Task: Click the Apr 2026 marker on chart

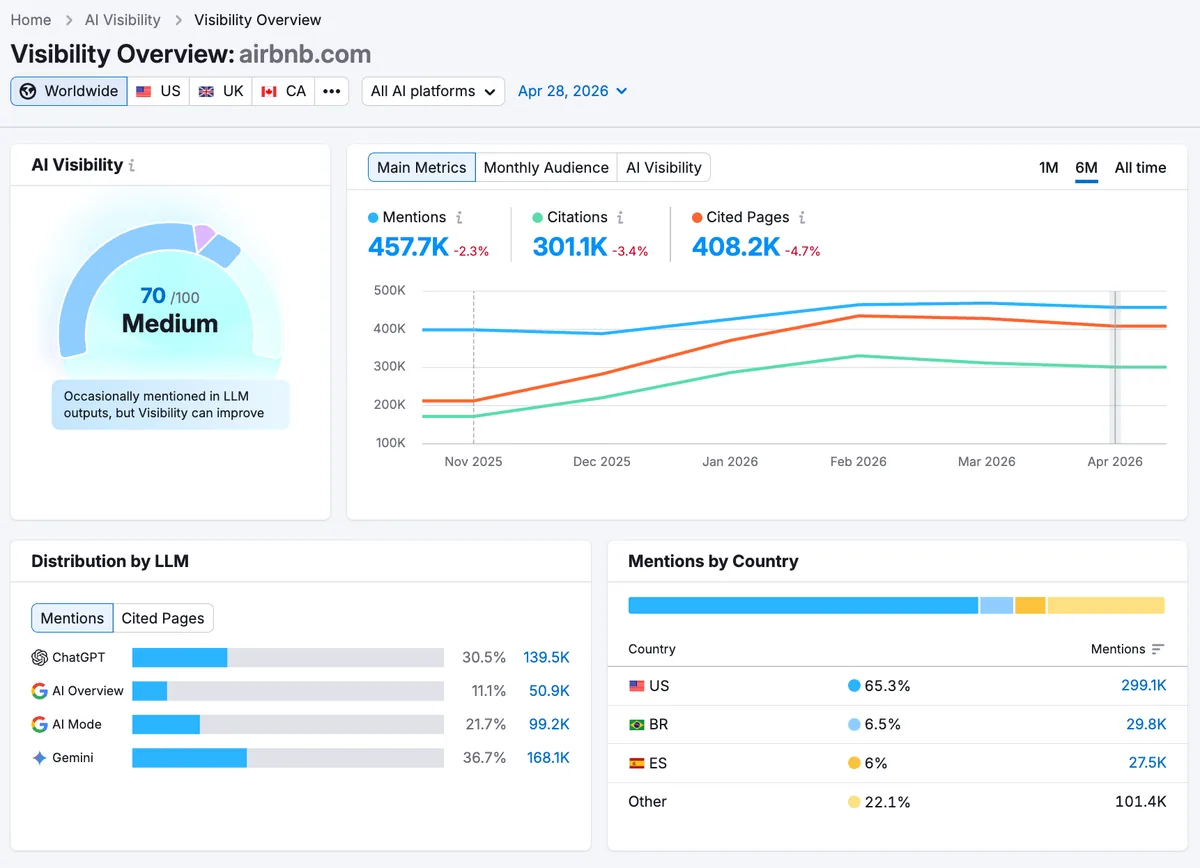Action: tap(1114, 368)
